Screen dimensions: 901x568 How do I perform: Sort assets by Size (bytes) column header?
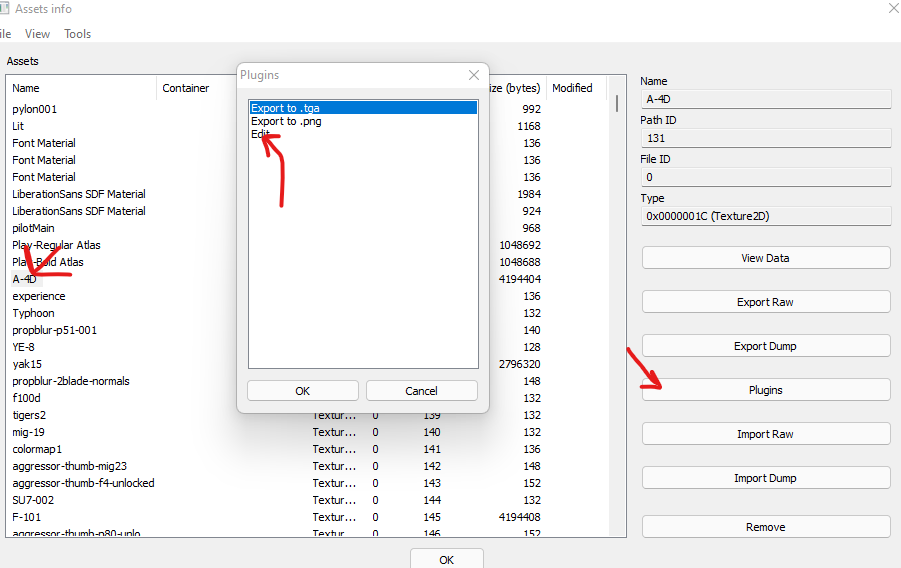[x=515, y=88]
